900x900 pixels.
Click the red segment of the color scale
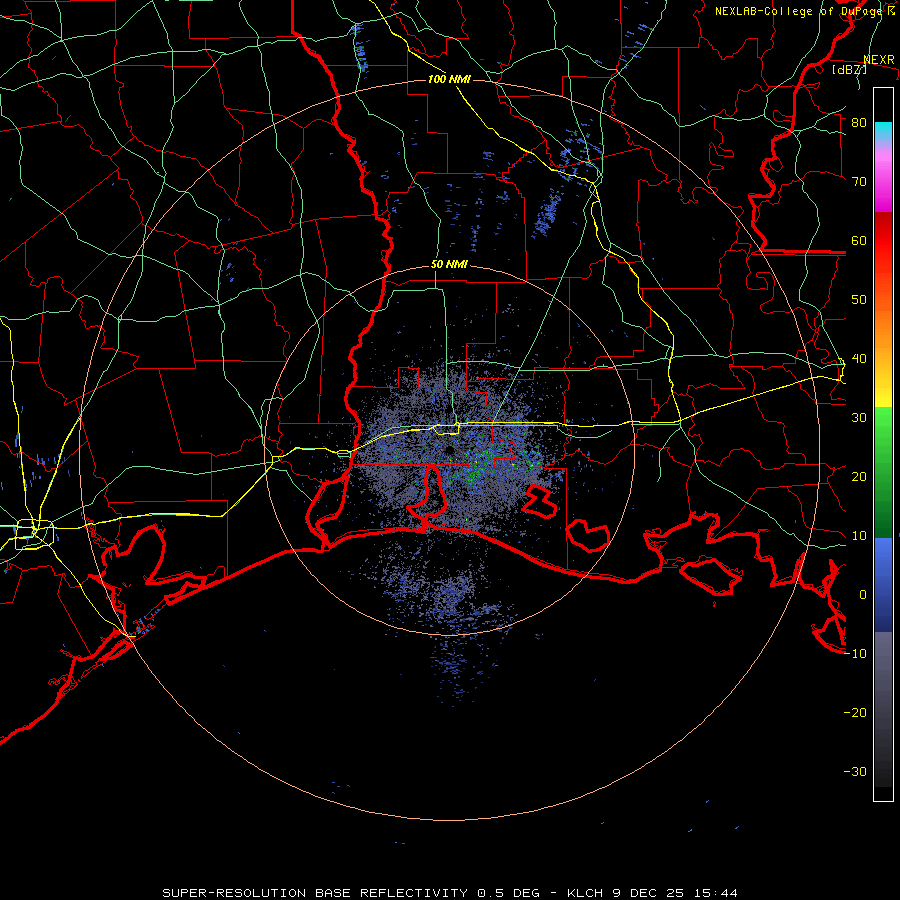[x=883, y=241]
